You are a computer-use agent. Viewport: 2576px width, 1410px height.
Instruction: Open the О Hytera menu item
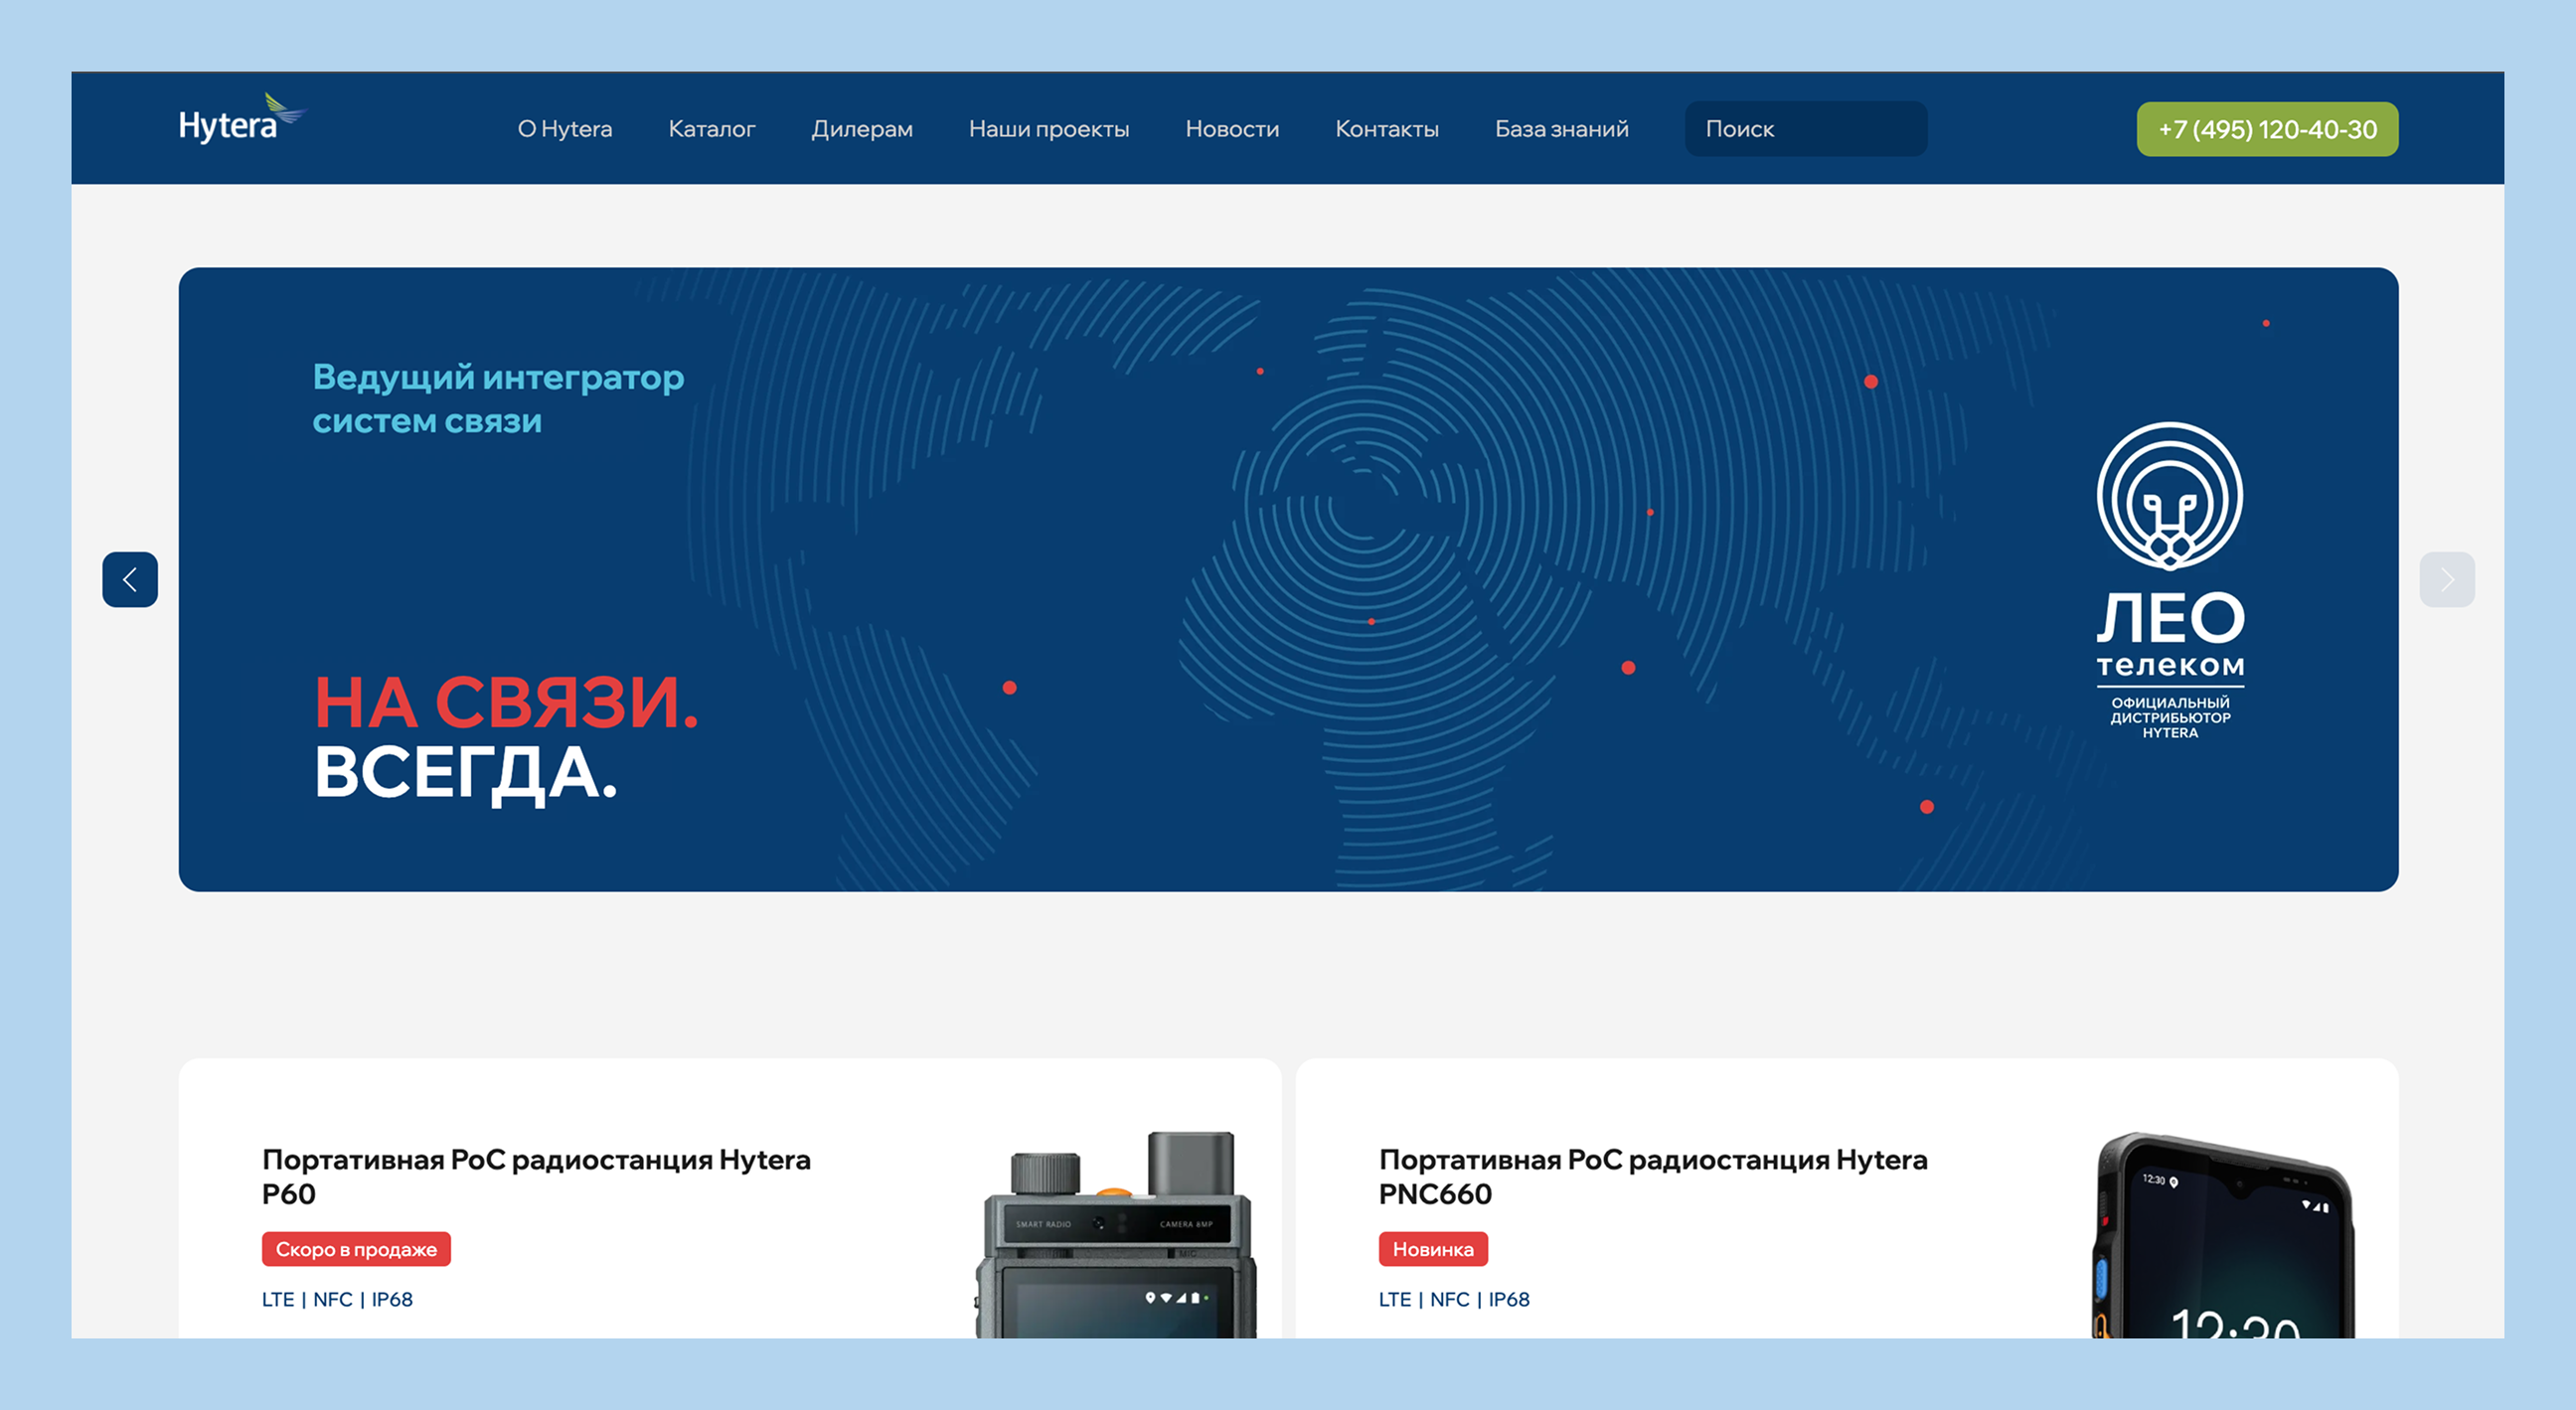pyautogui.click(x=565, y=129)
